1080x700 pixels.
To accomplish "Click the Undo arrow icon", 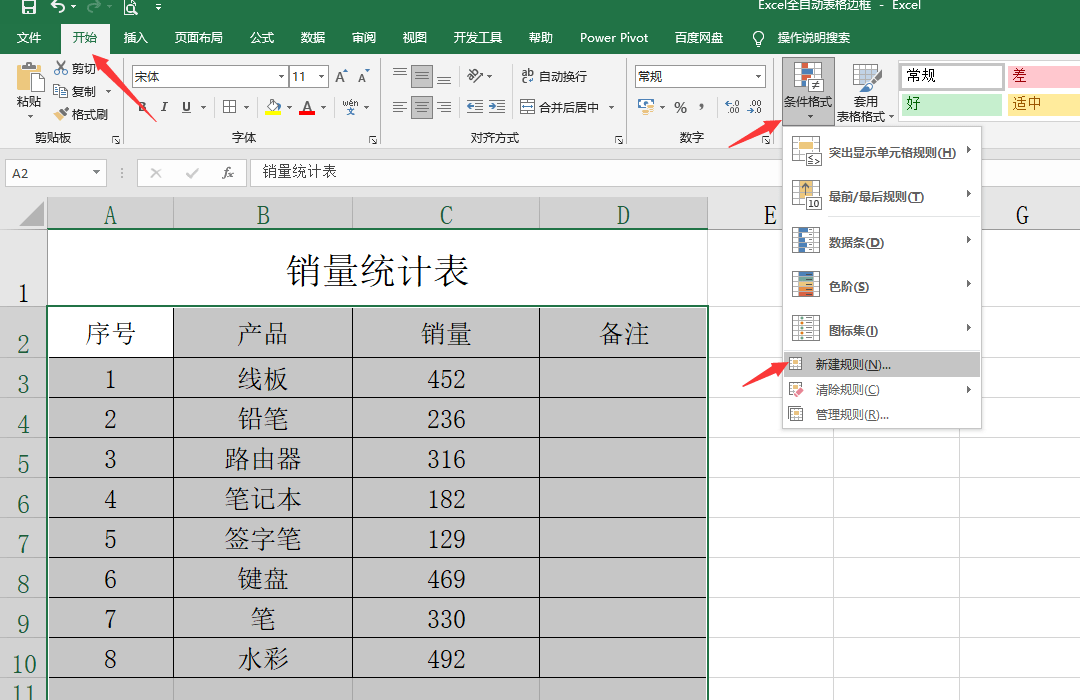I will 59,7.
